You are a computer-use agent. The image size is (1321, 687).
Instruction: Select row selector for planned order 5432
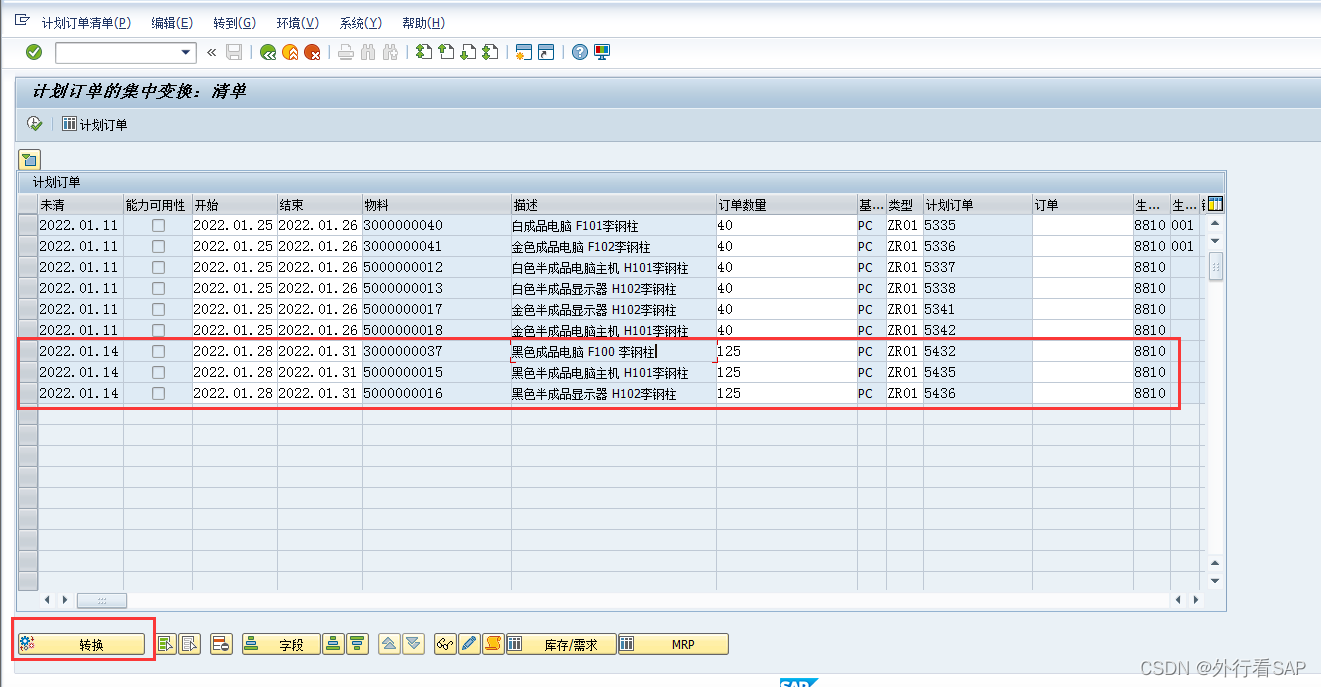[x=28, y=352]
